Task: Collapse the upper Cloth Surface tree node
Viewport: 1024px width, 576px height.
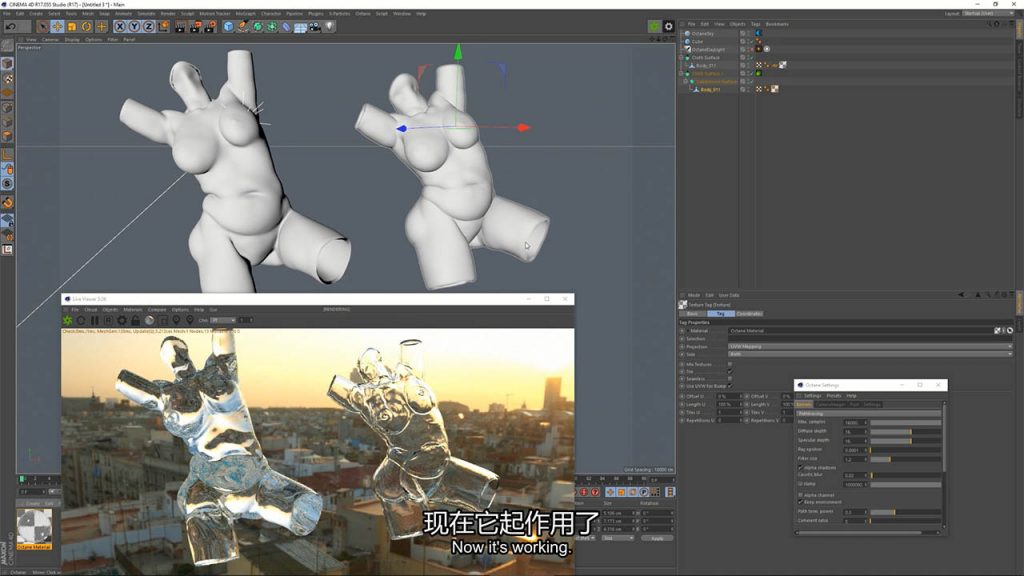Action: click(681, 57)
